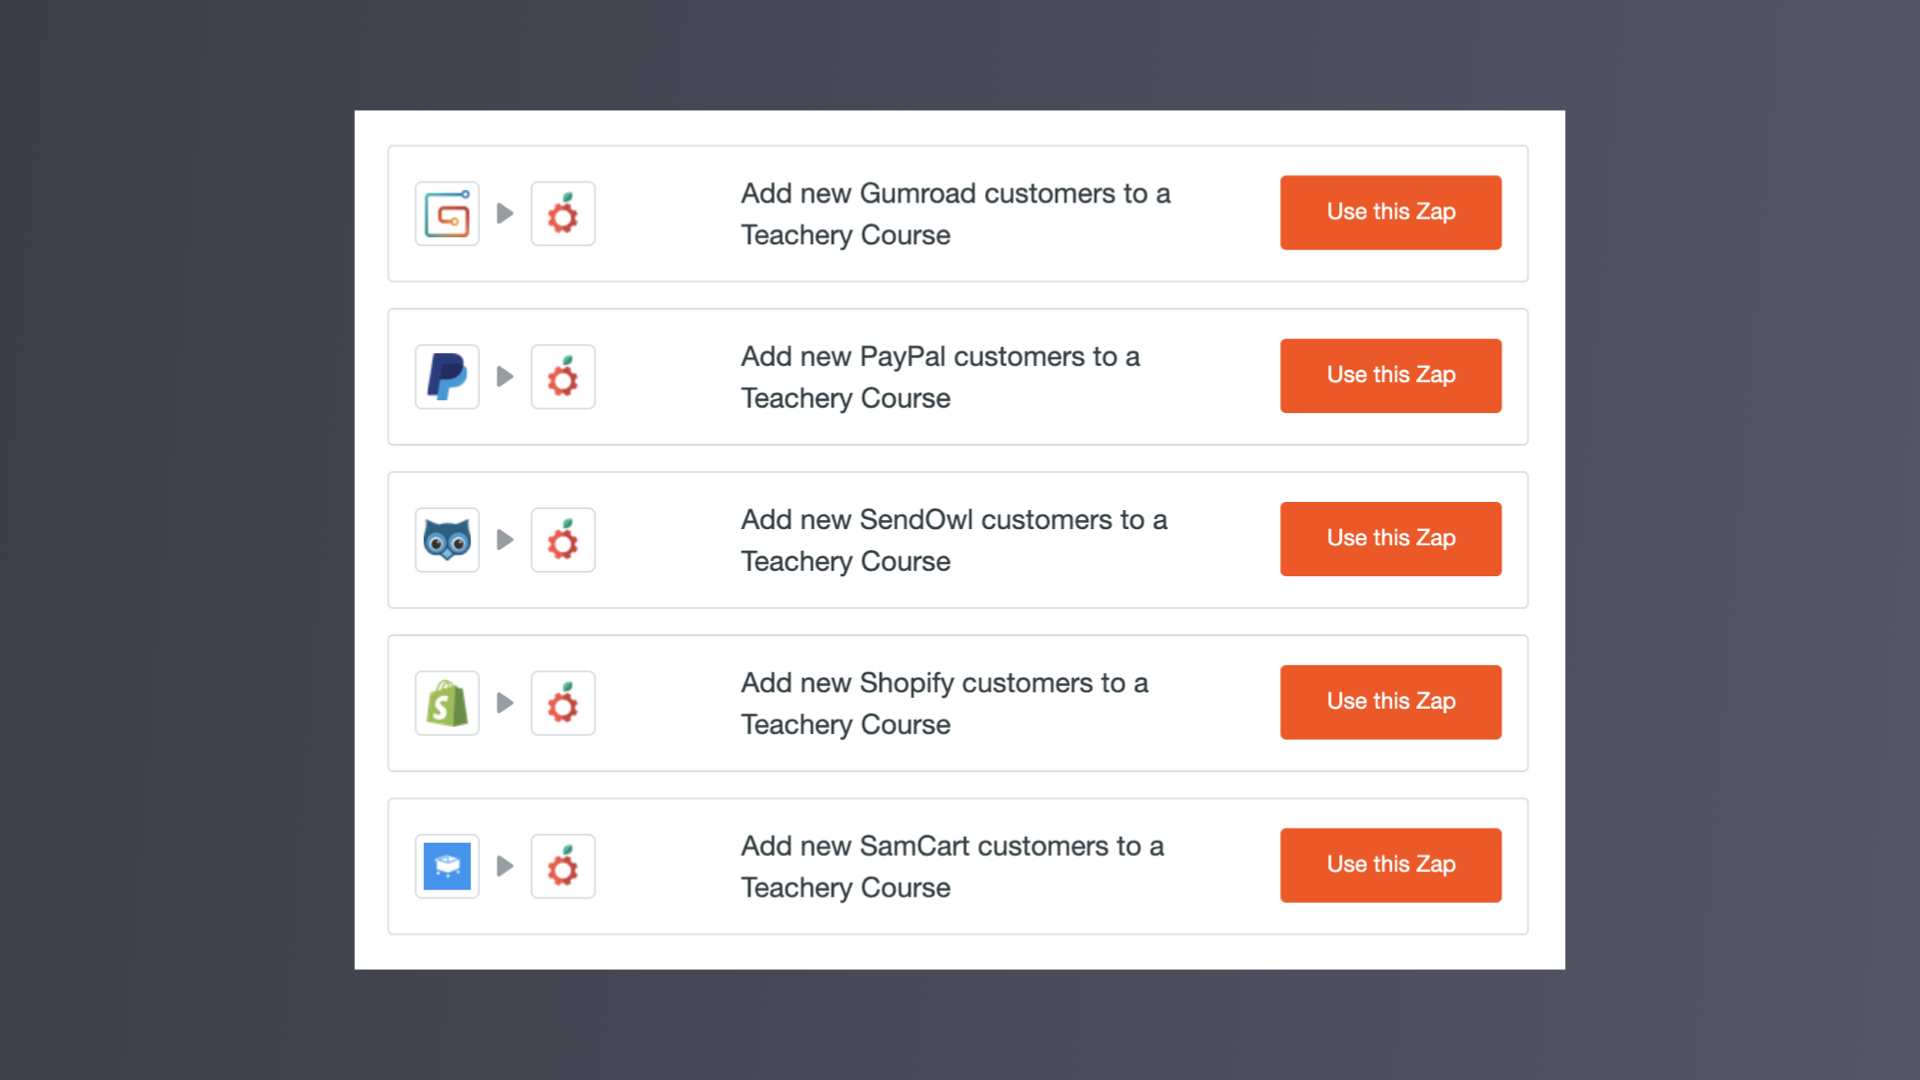This screenshot has width=1920, height=1080.
Task: Open the SamCart to Teachery Zap title
Action: [952, 866]
